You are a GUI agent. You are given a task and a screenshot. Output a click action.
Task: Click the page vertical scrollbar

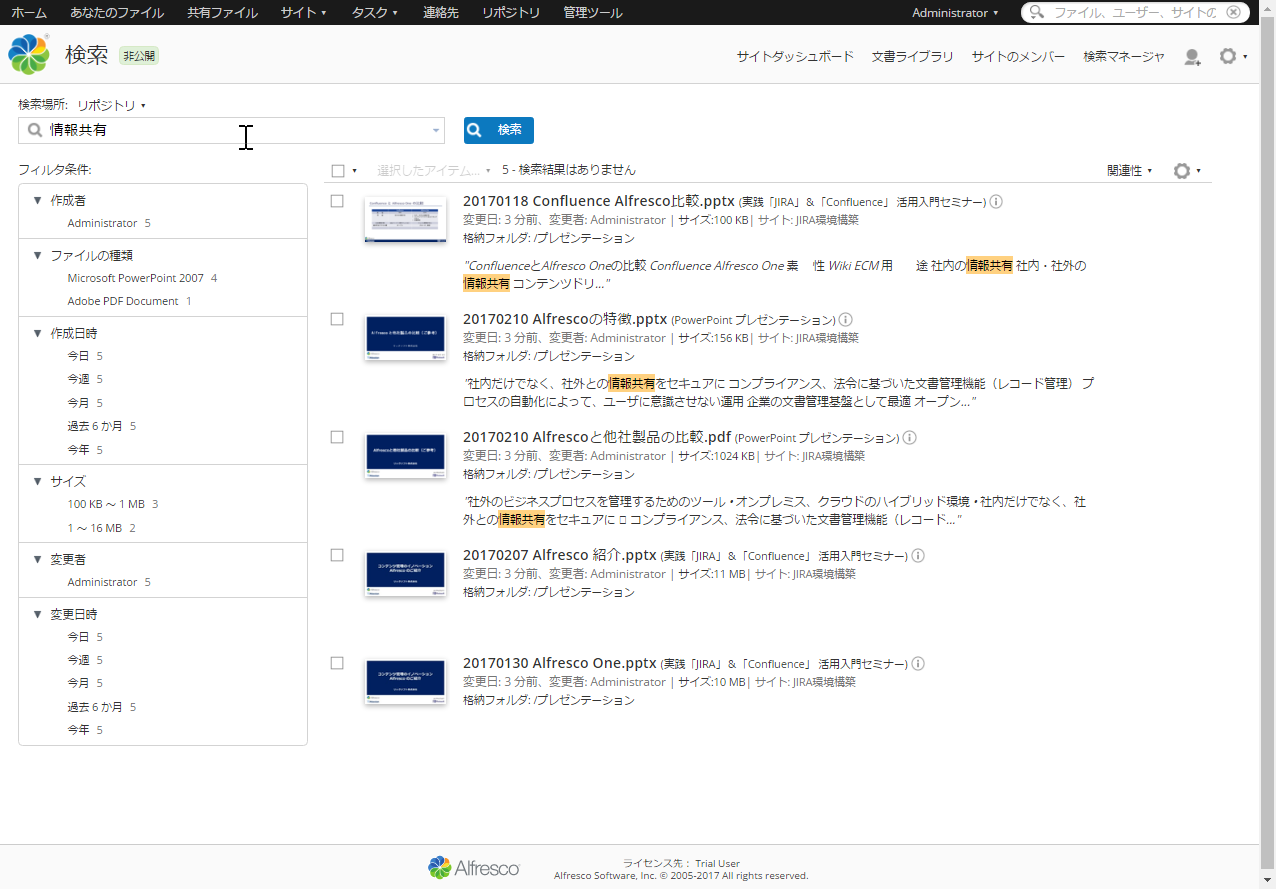click(1268, 444)
